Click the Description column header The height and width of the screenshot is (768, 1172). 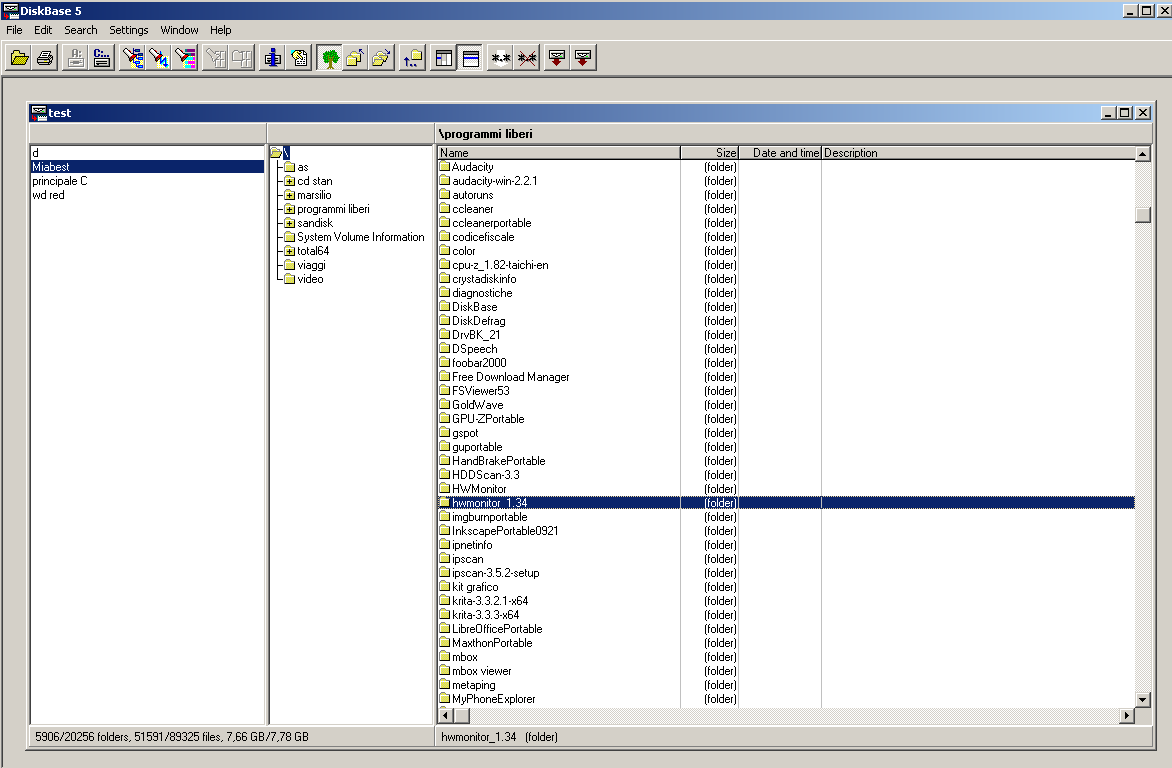(978, 153)
